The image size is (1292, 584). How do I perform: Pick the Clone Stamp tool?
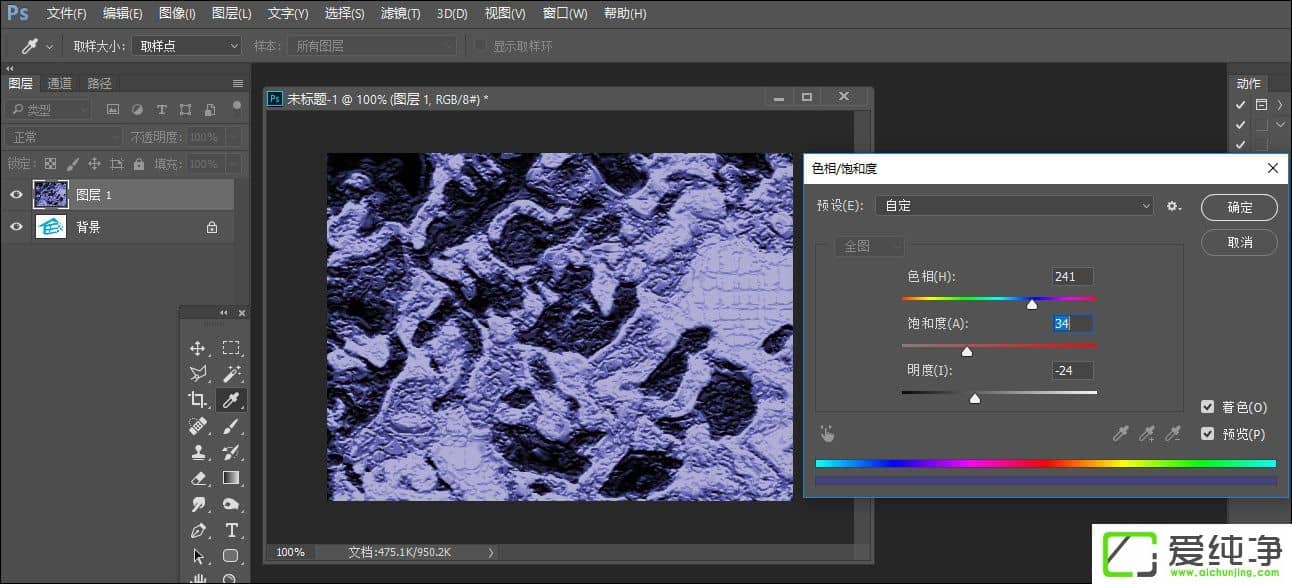click(x=198, y=452)
